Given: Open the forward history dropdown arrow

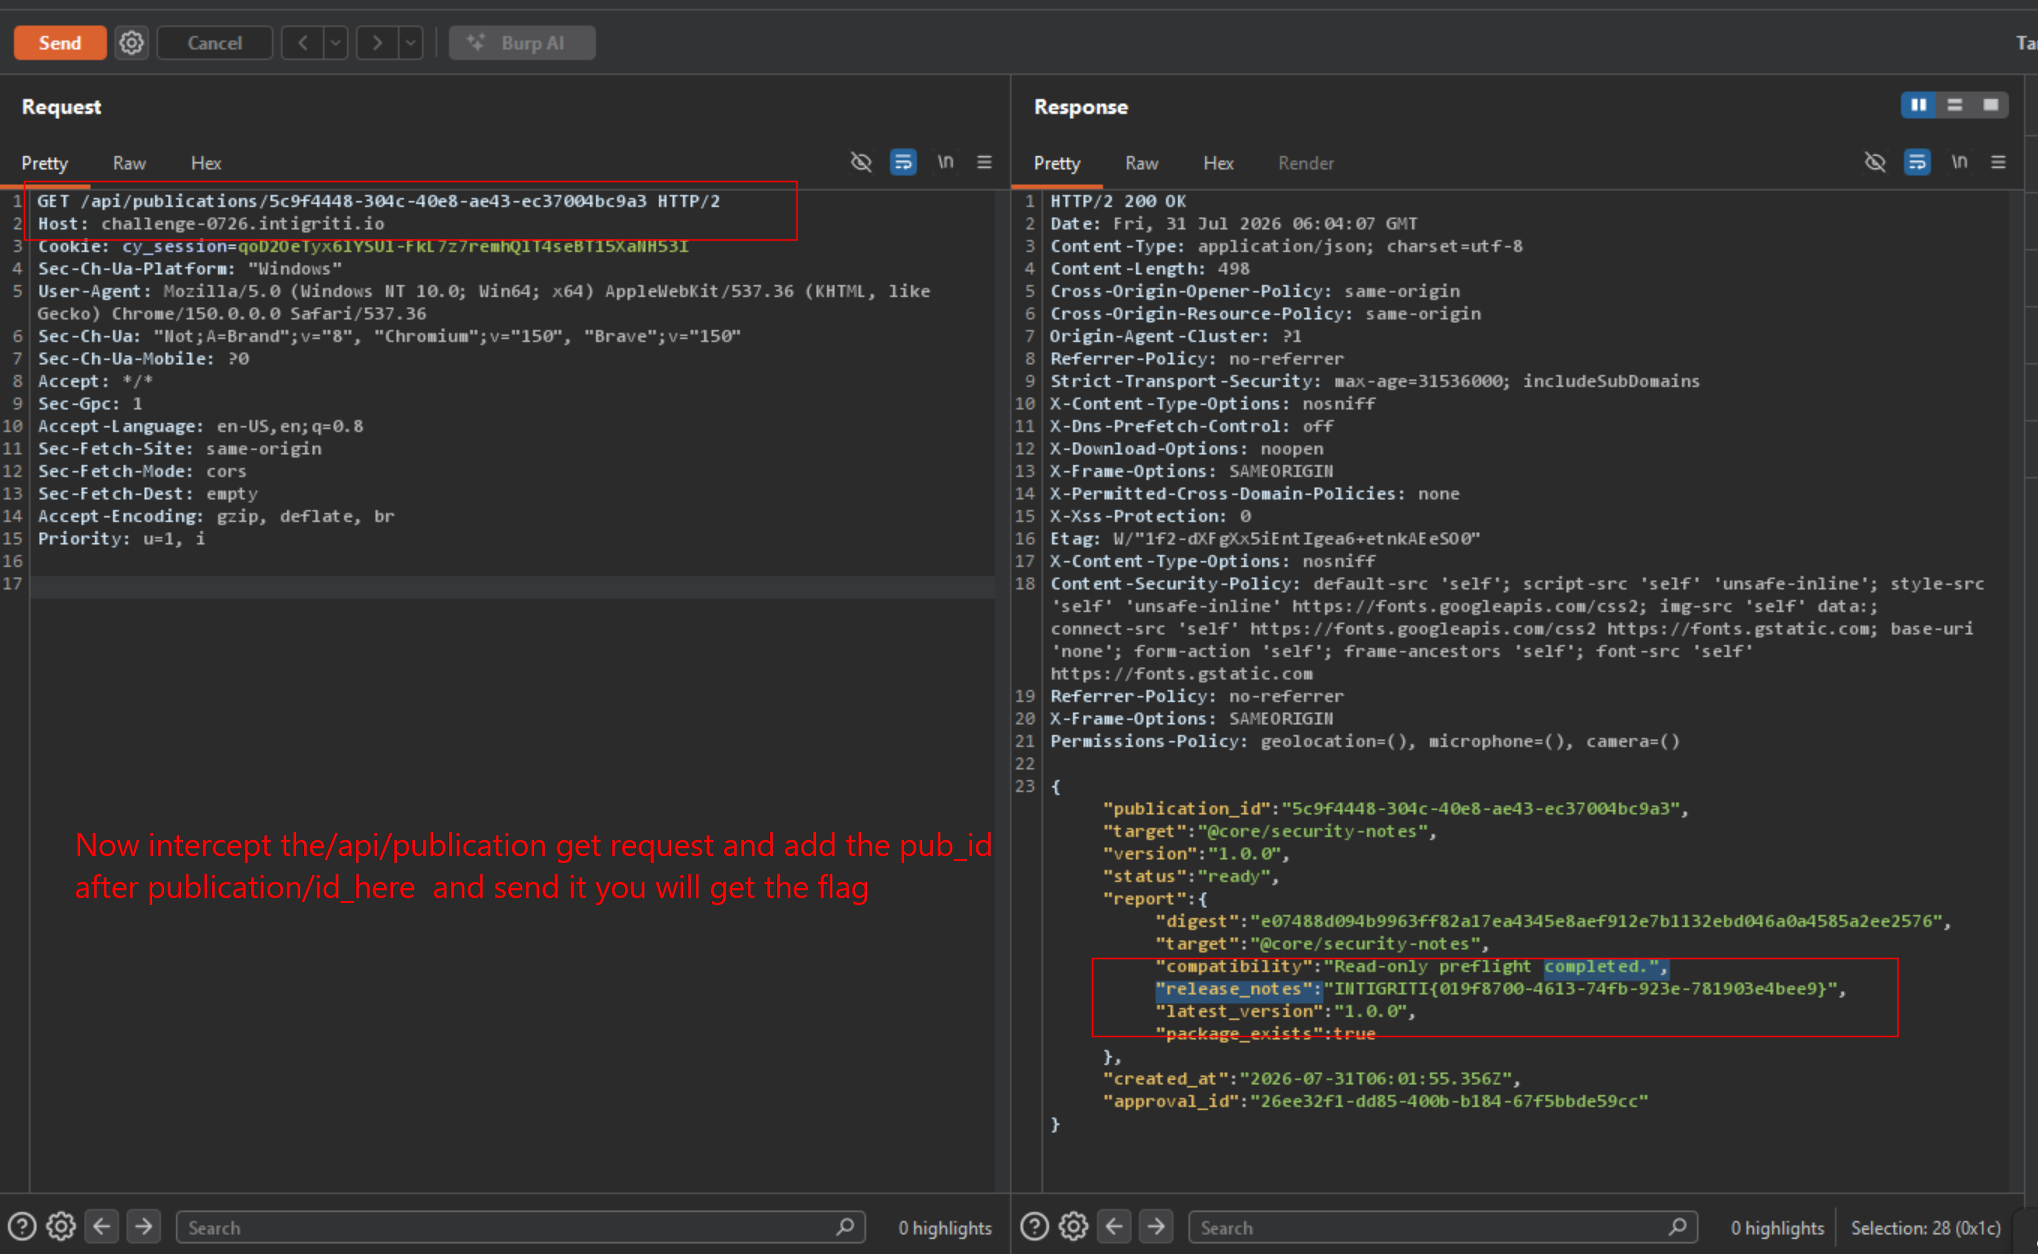Looking at the screenshot, I should tap(411, 43).
